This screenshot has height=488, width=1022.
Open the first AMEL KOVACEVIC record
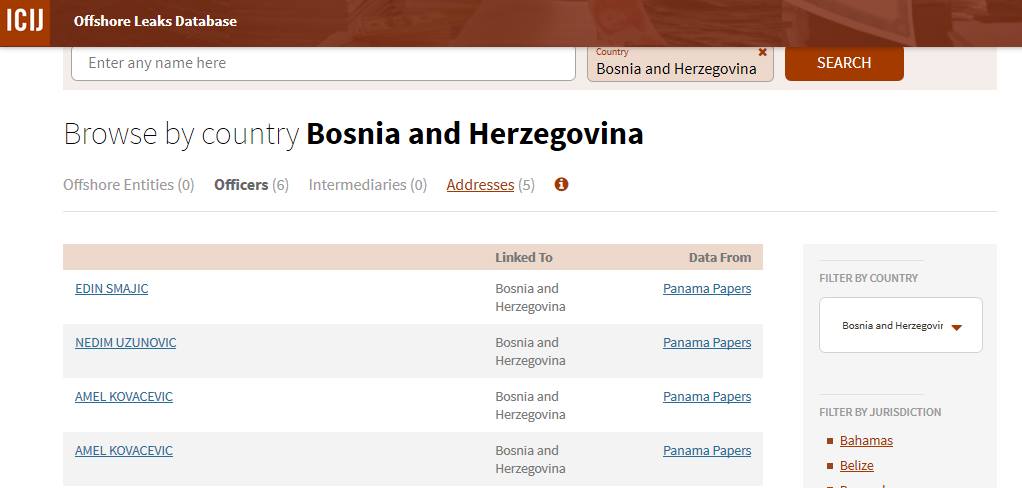click(x=123, y=397)
